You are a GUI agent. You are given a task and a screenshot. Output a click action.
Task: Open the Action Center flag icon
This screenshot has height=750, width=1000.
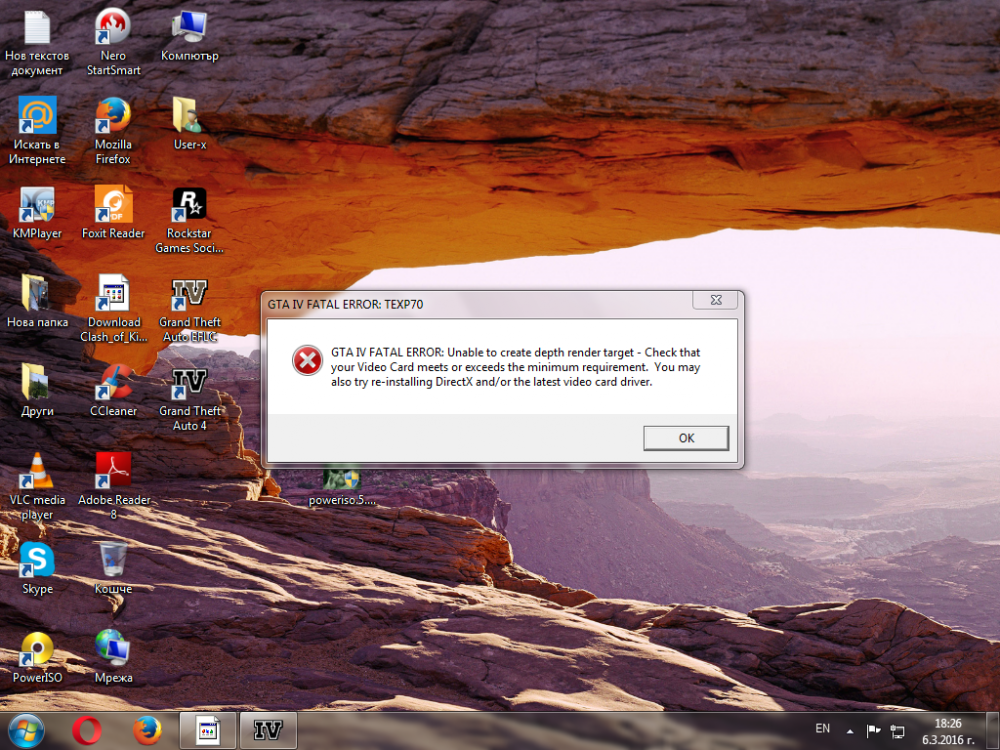872,731
